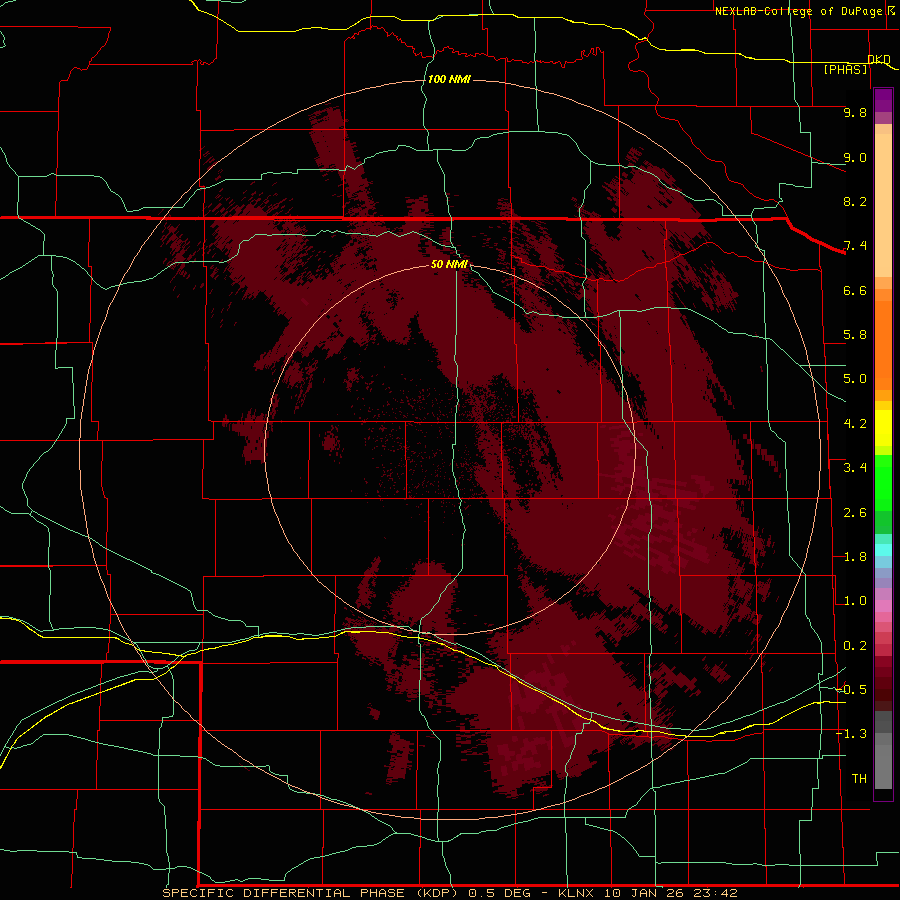Click the 4.2 value on color scale

[x=855, y=424]
